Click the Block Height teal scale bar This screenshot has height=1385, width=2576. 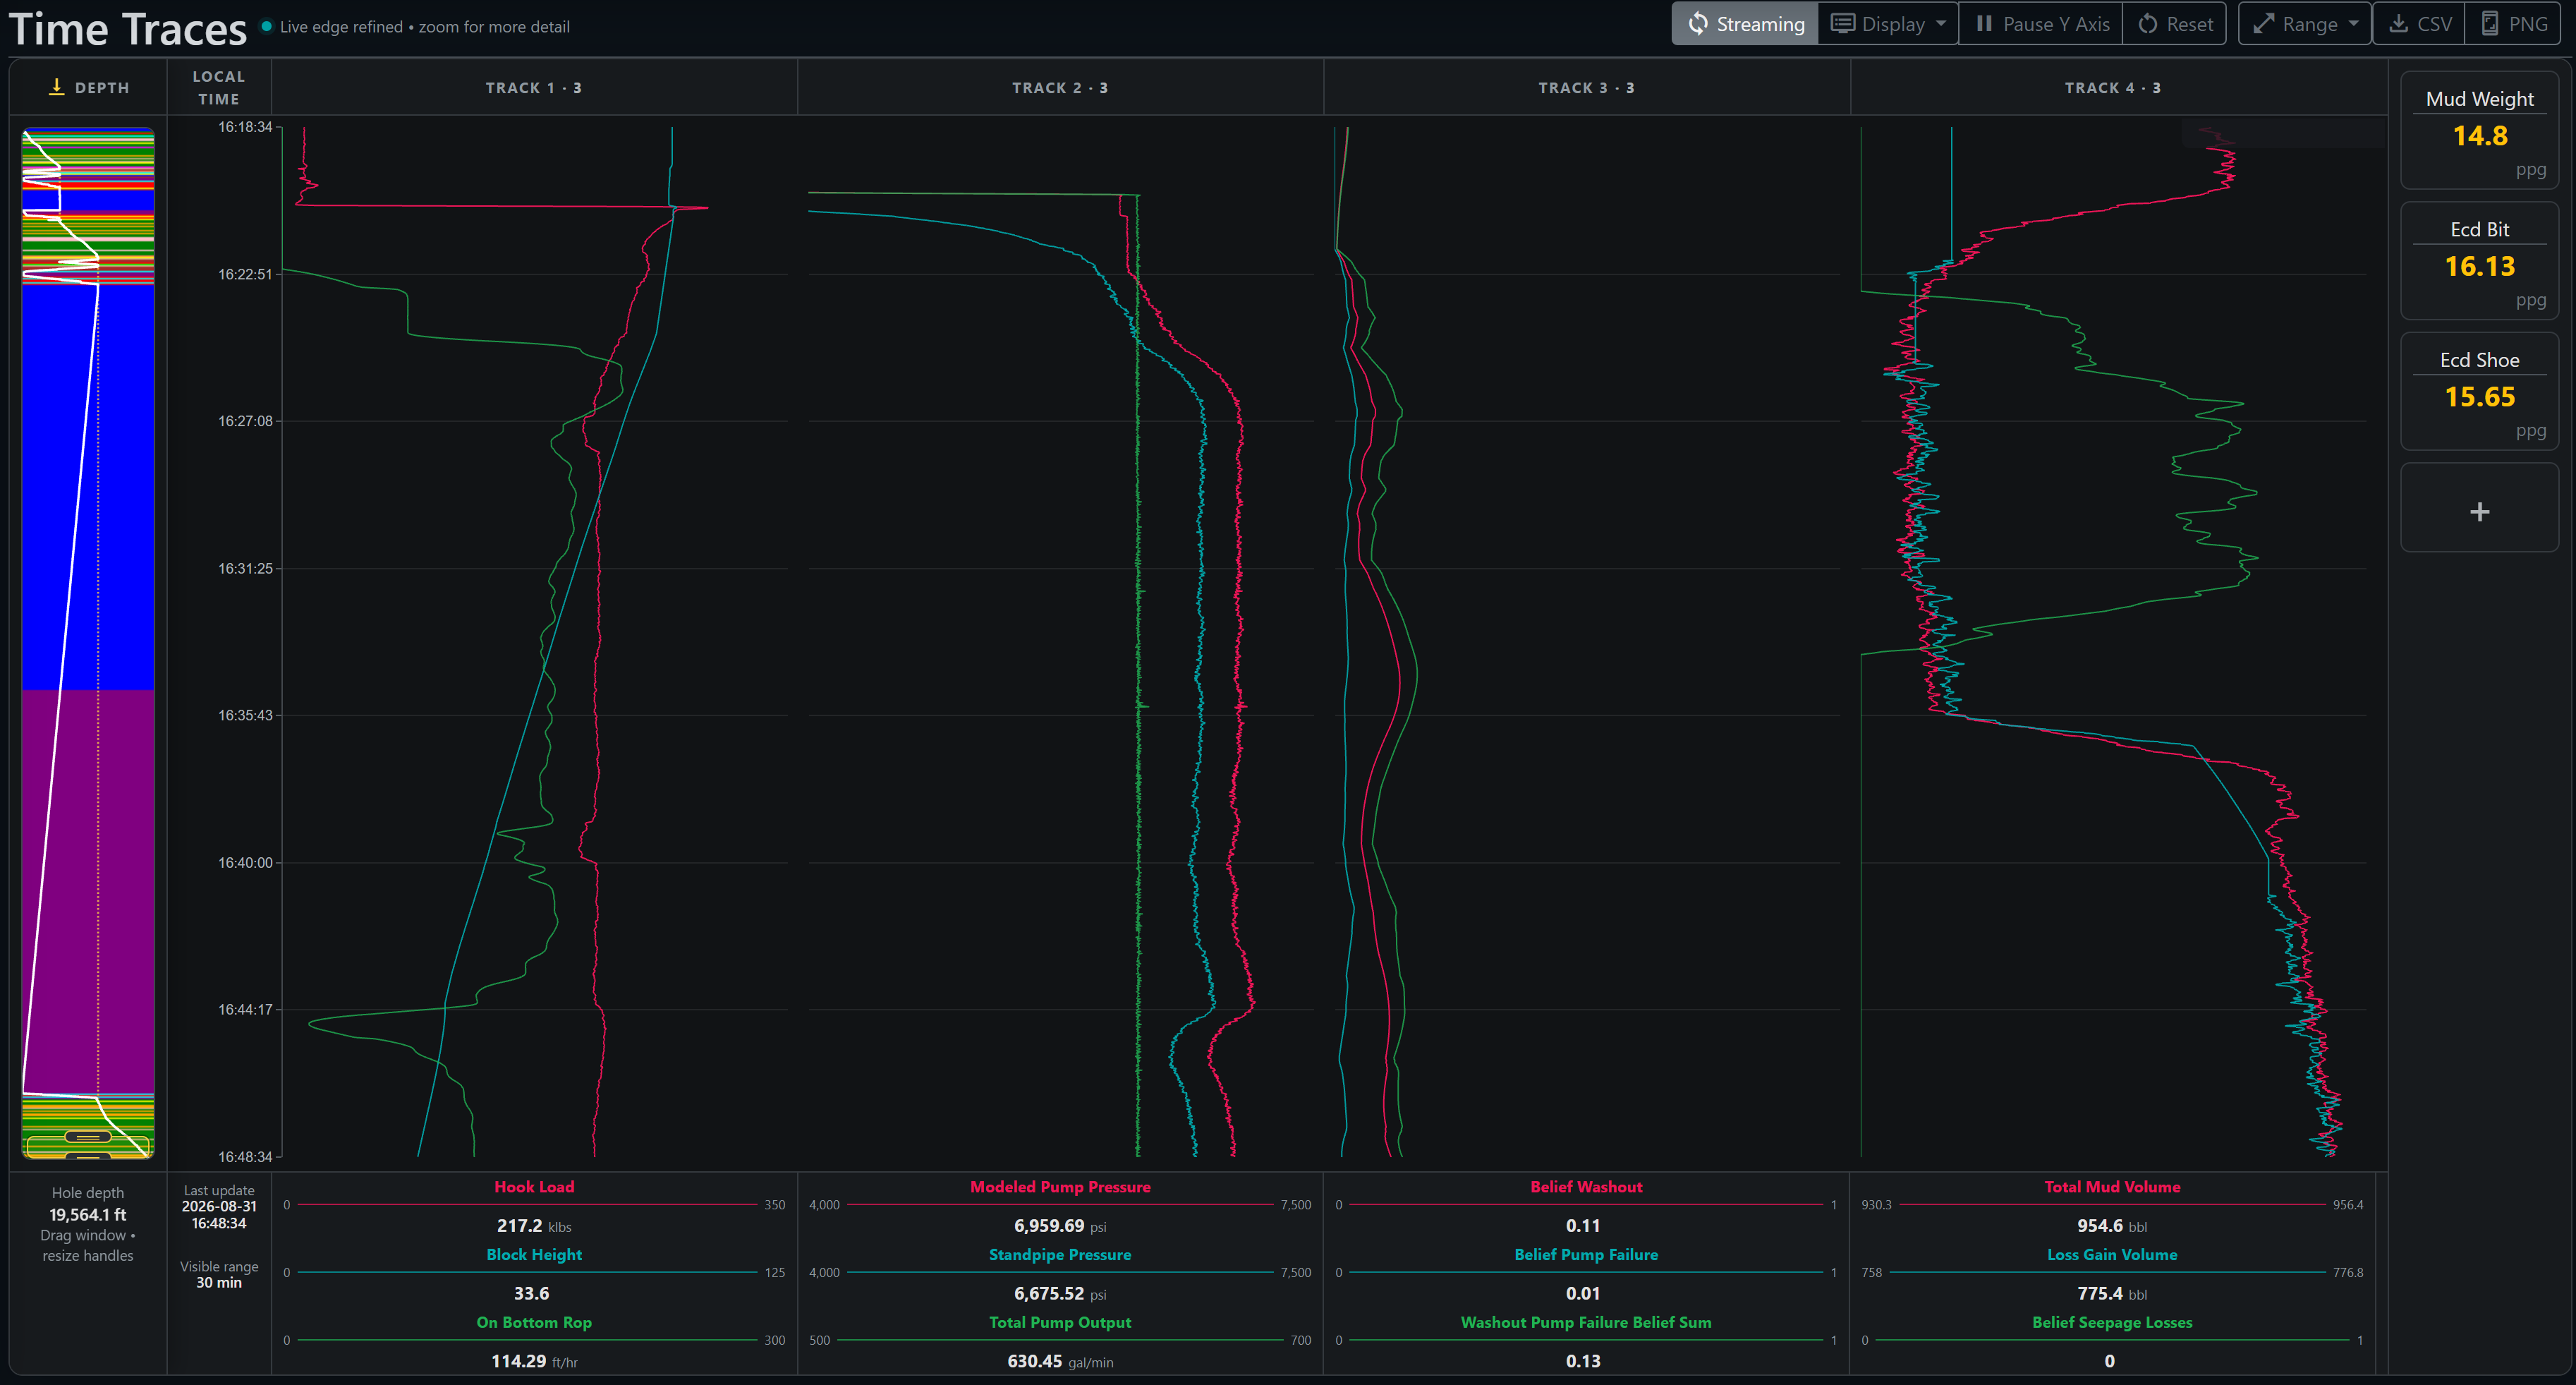click(x=527, y=1273)
